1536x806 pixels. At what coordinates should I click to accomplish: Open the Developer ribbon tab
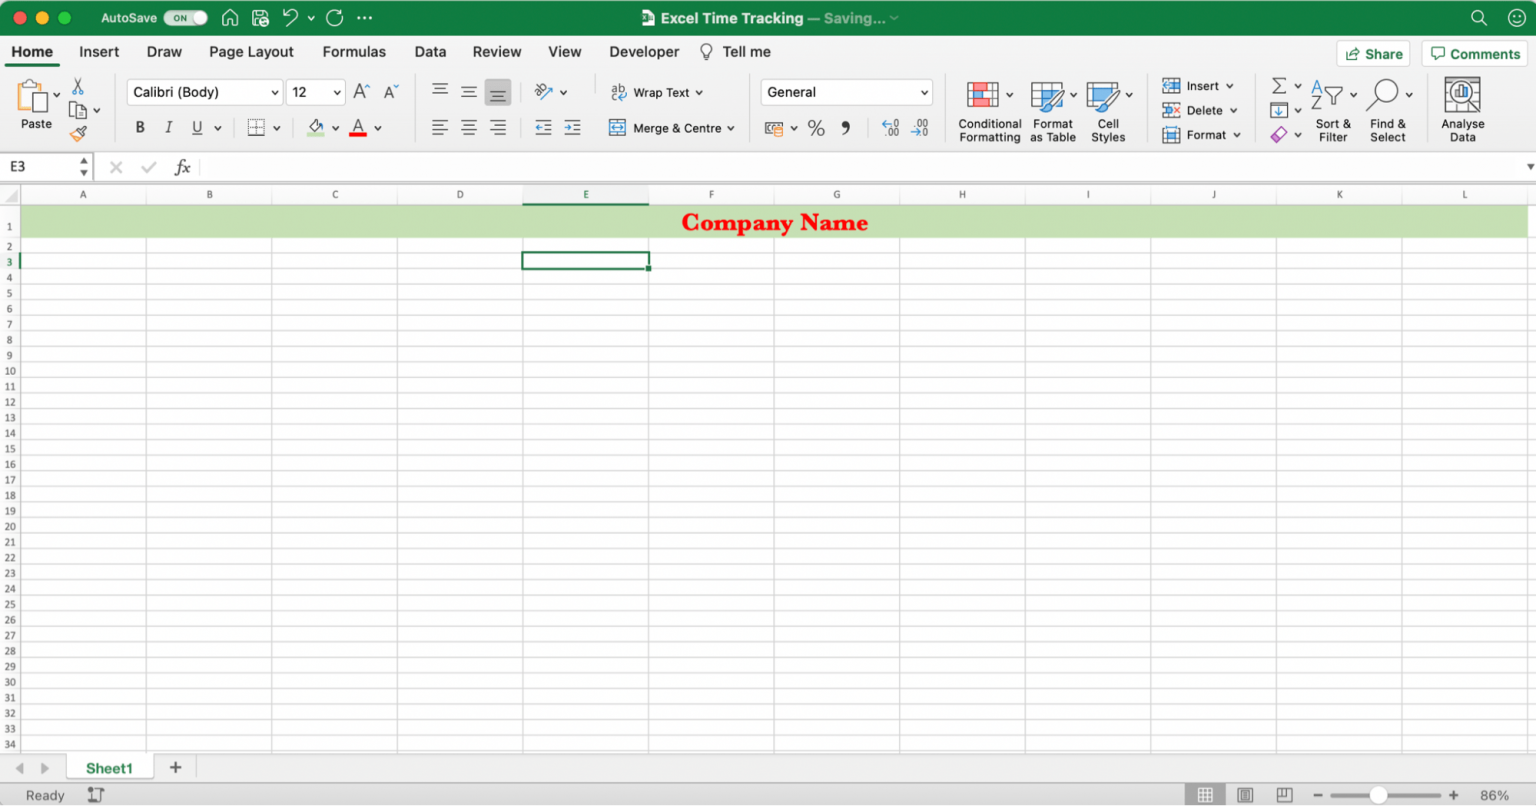[x=643, y=52]
